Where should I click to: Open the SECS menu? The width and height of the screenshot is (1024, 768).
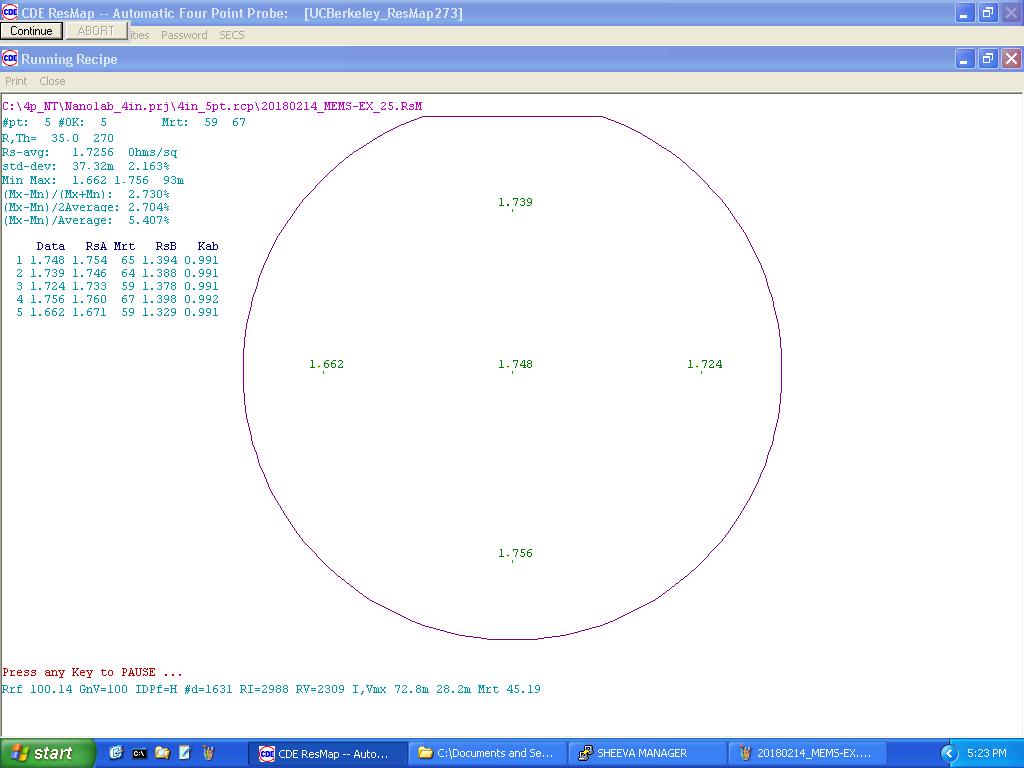pos(231,35)
